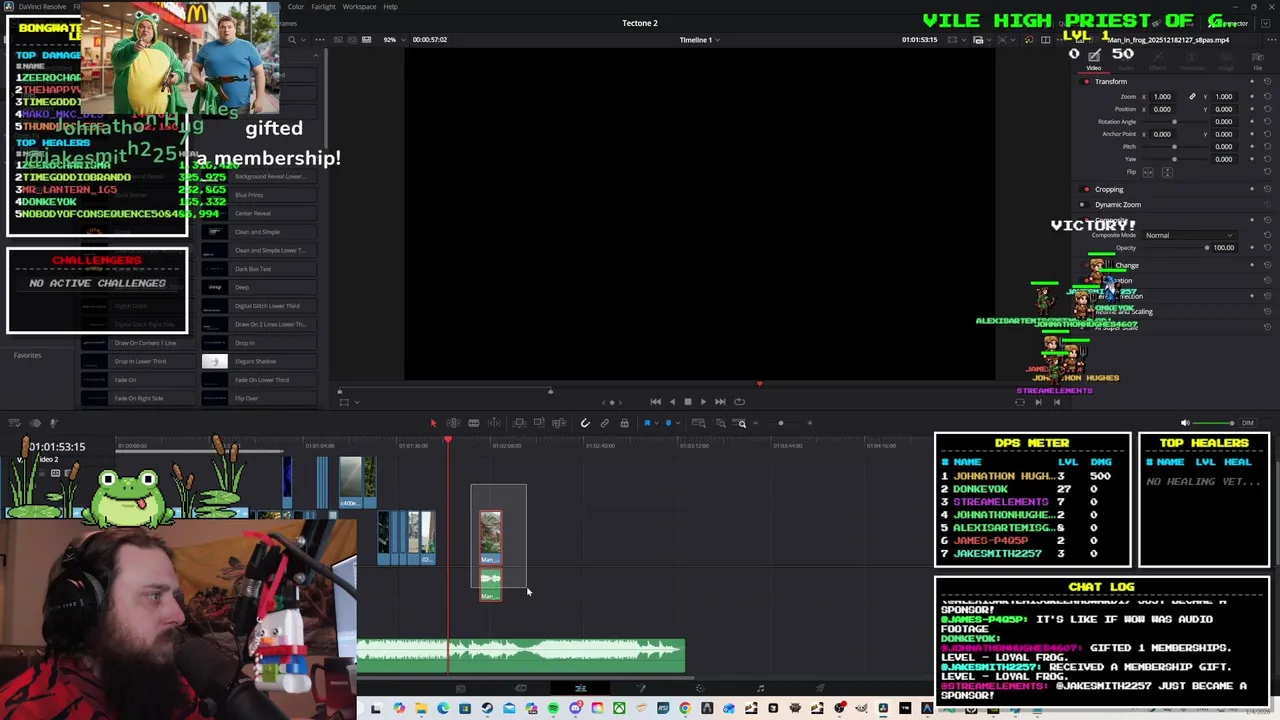Collapse the Transform section header
Viewport: 1280px width, 720px height.
pyautogui.click(x=1111, y=82)
